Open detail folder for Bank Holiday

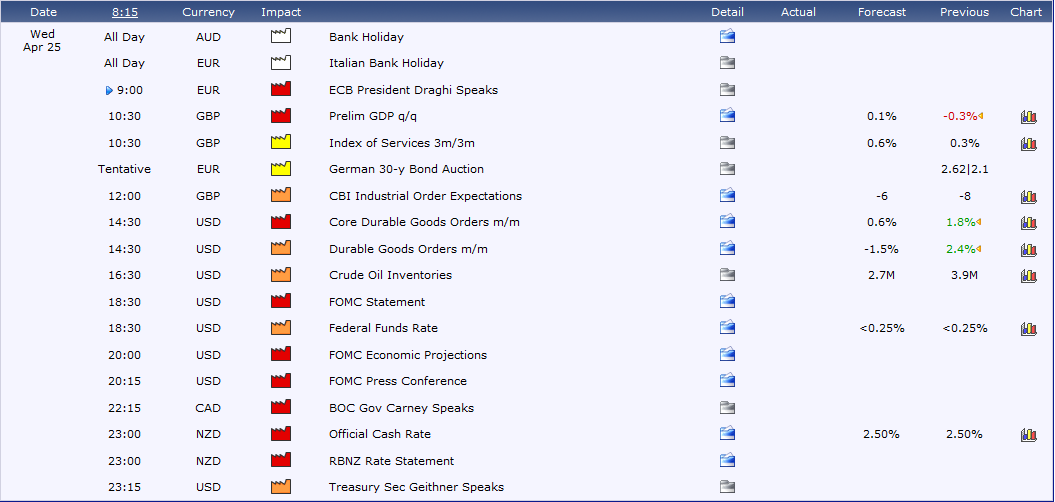pyautogui.click(x=727, y=37)
